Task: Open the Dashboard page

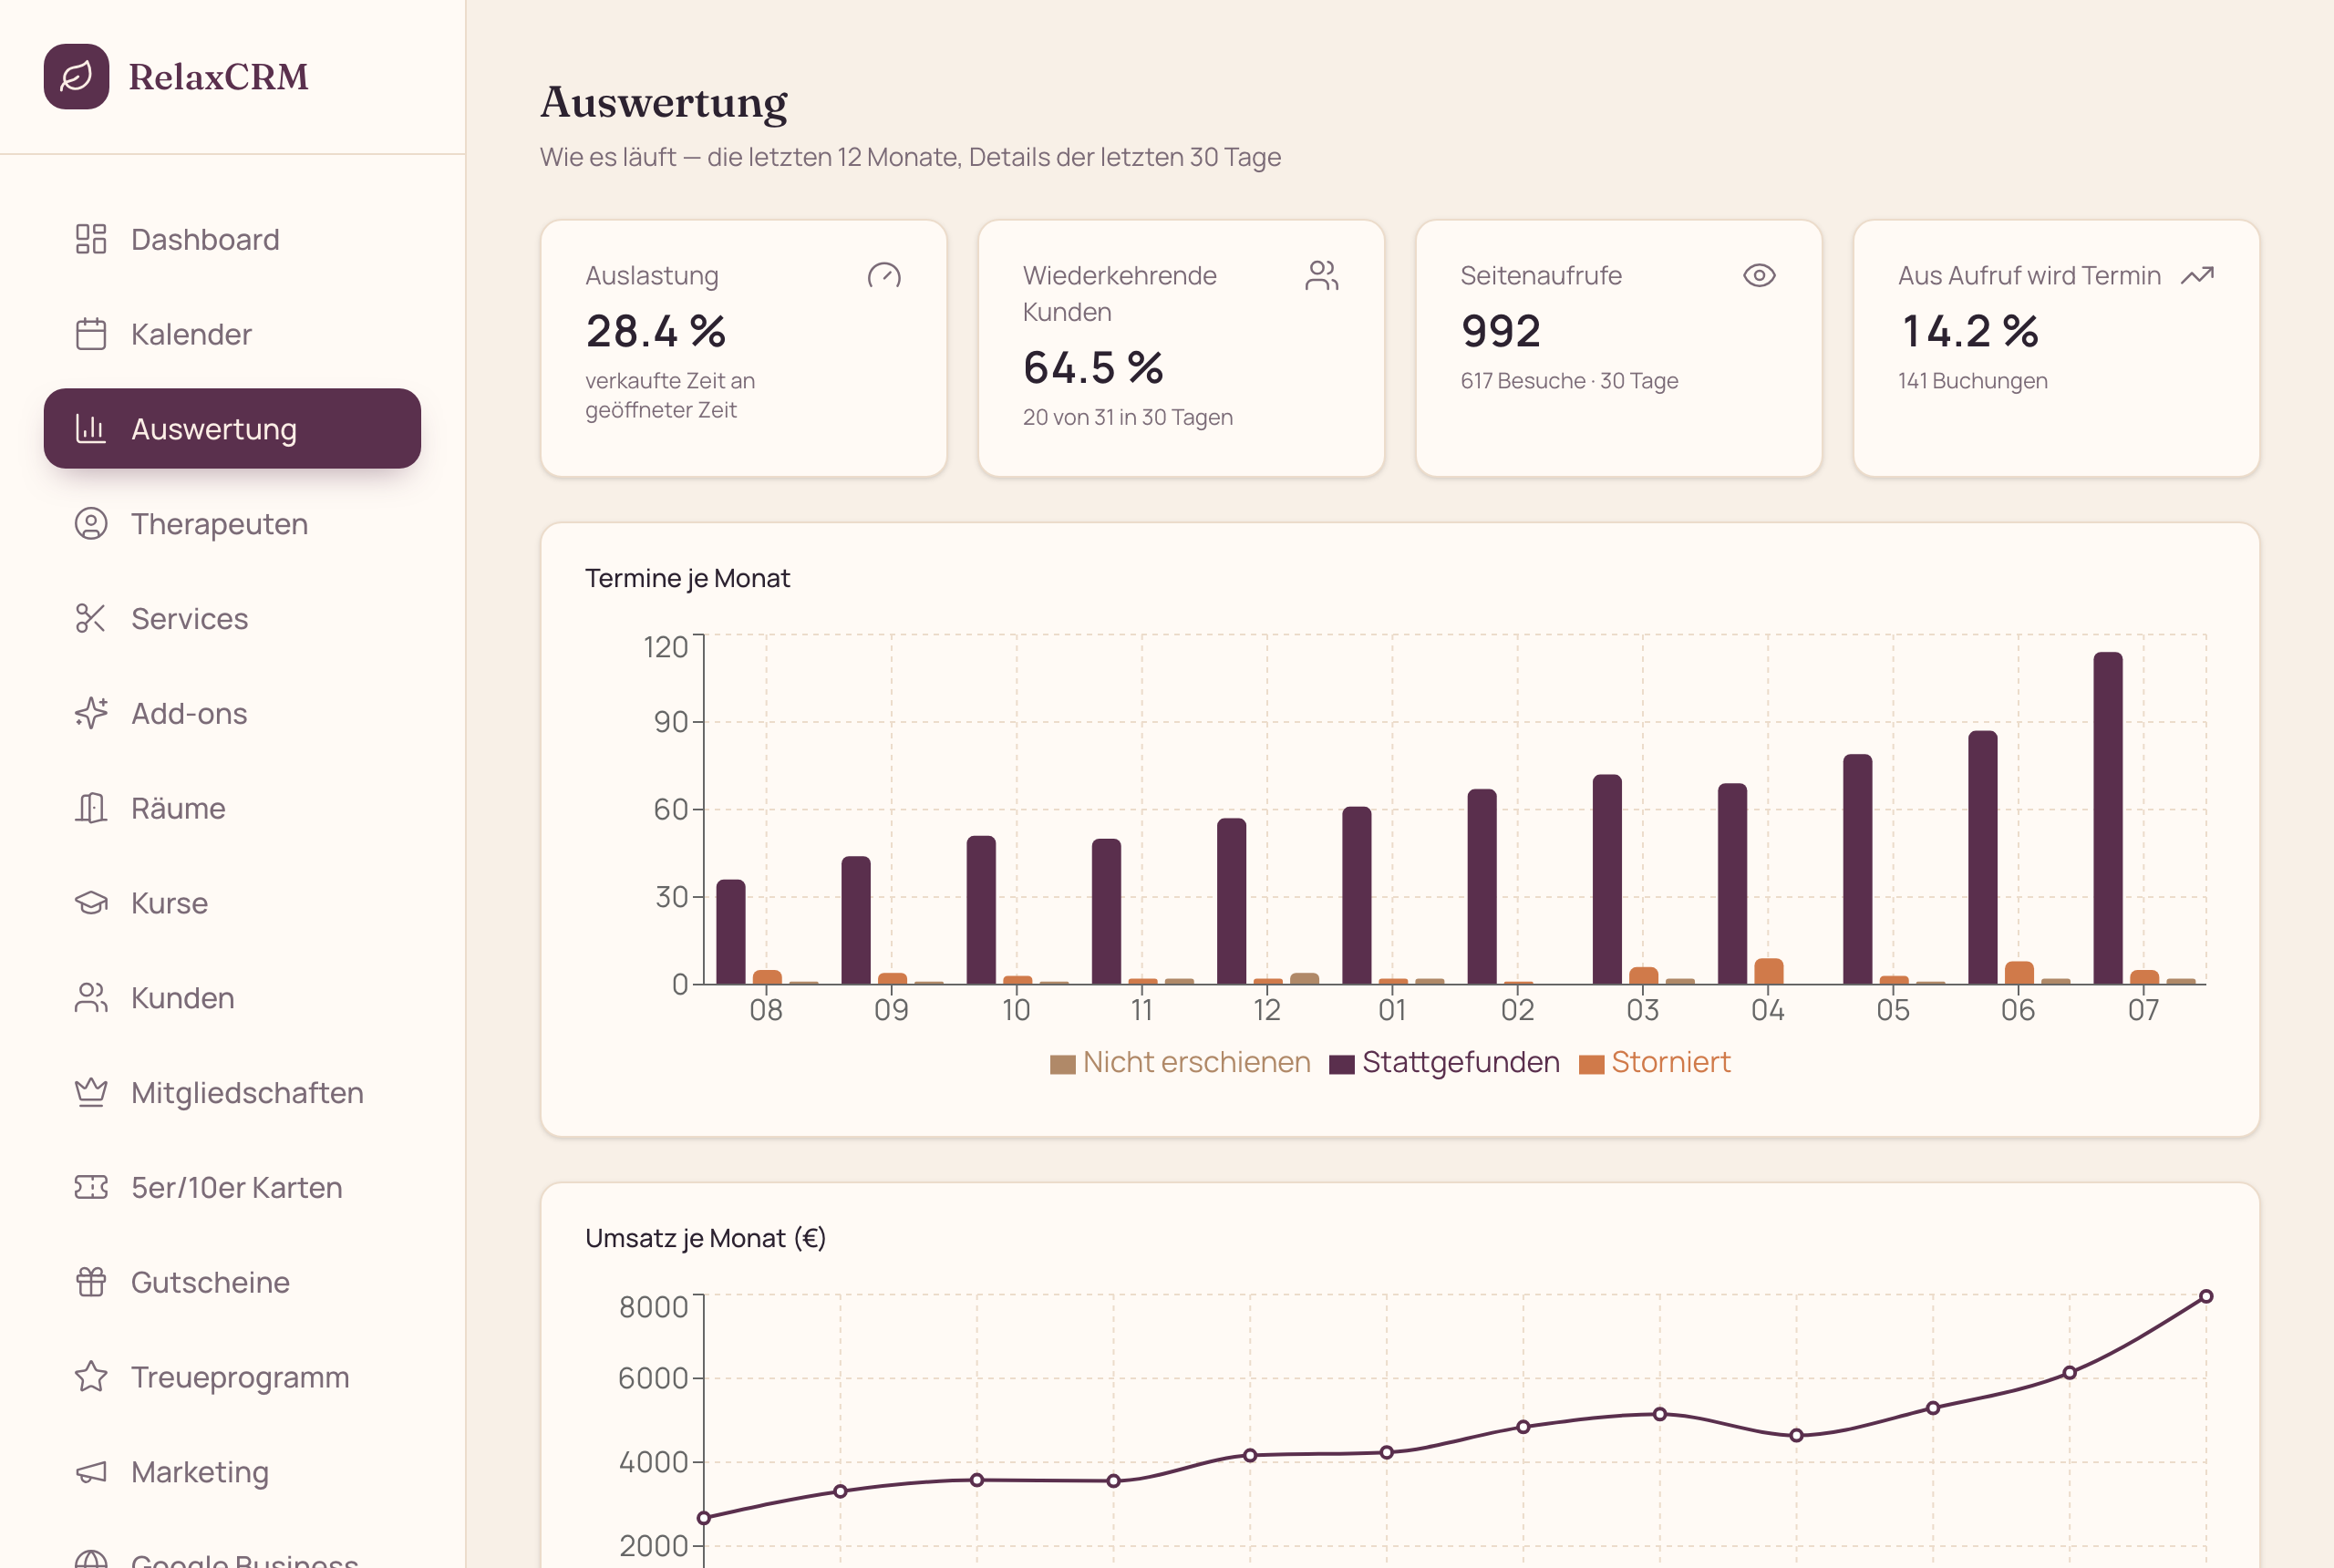Action: [x=232, y=239]
